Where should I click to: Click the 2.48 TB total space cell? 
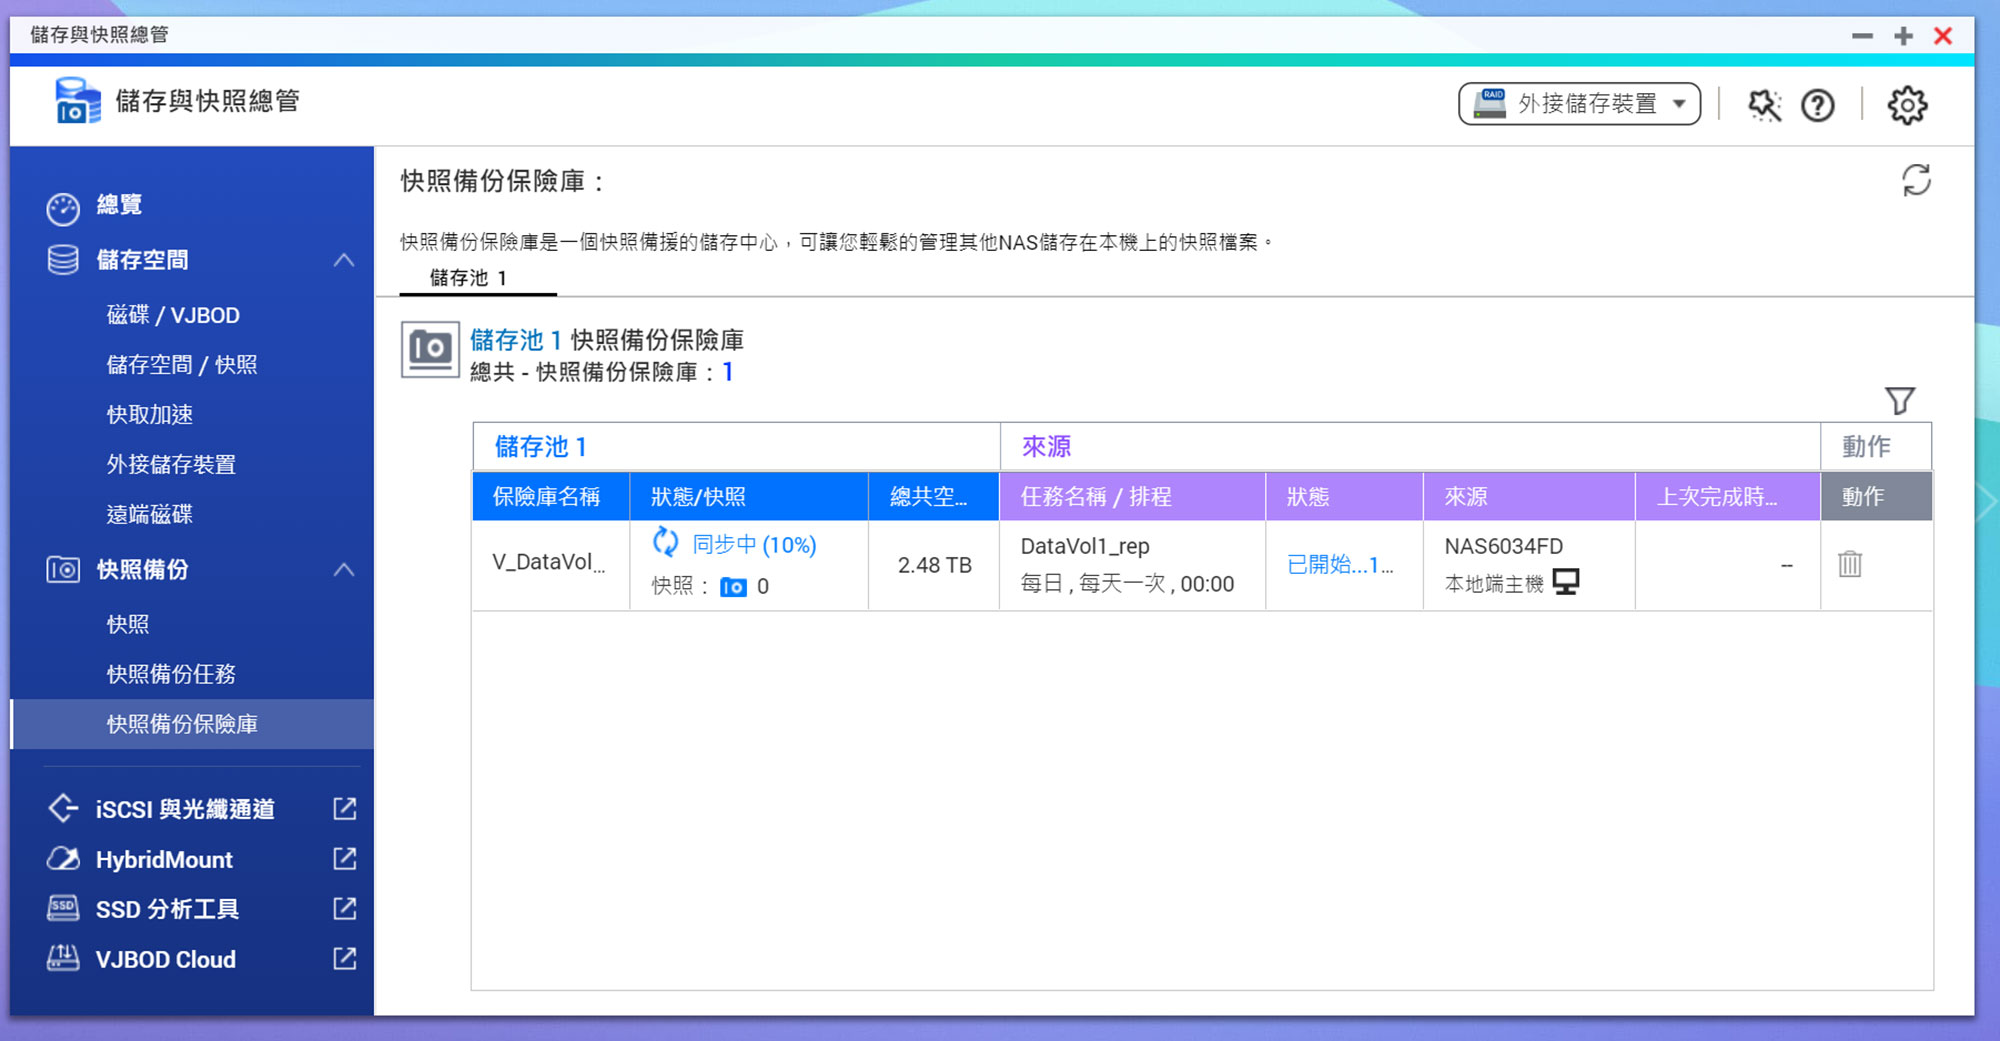(x=935, y=565)
